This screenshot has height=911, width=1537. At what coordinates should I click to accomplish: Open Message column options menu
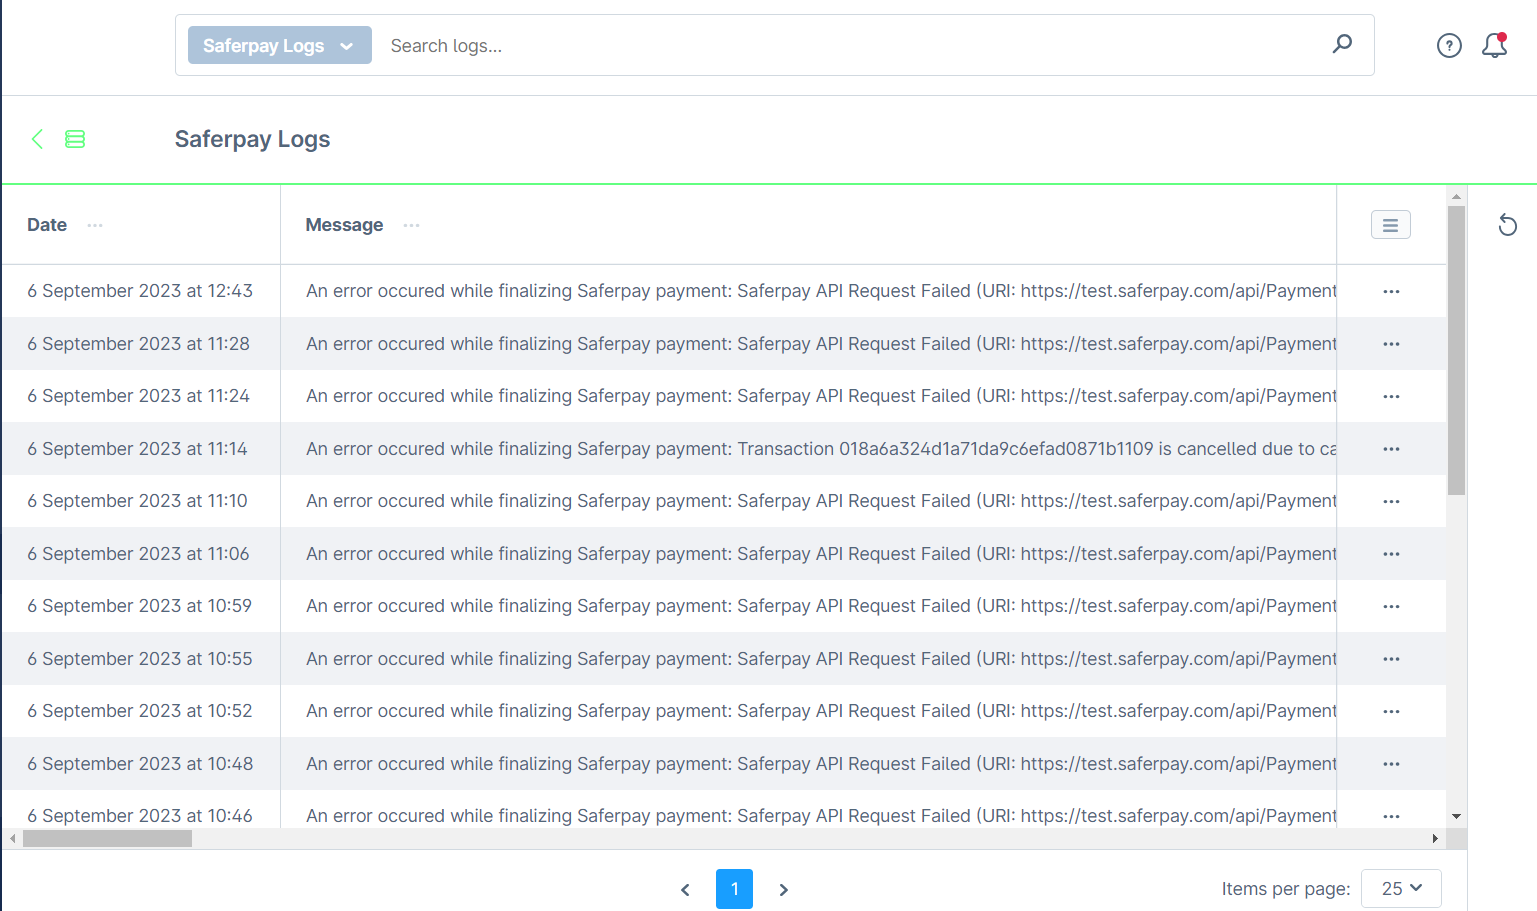pyautogui.click(x=411, y=225)
